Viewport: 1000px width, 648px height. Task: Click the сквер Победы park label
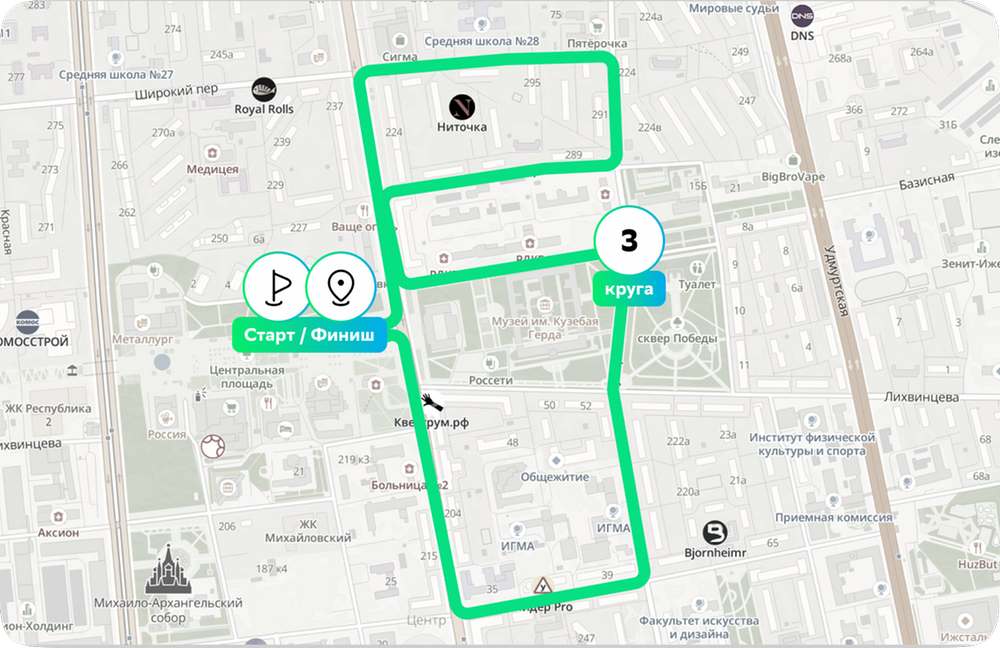click(677, 339)
